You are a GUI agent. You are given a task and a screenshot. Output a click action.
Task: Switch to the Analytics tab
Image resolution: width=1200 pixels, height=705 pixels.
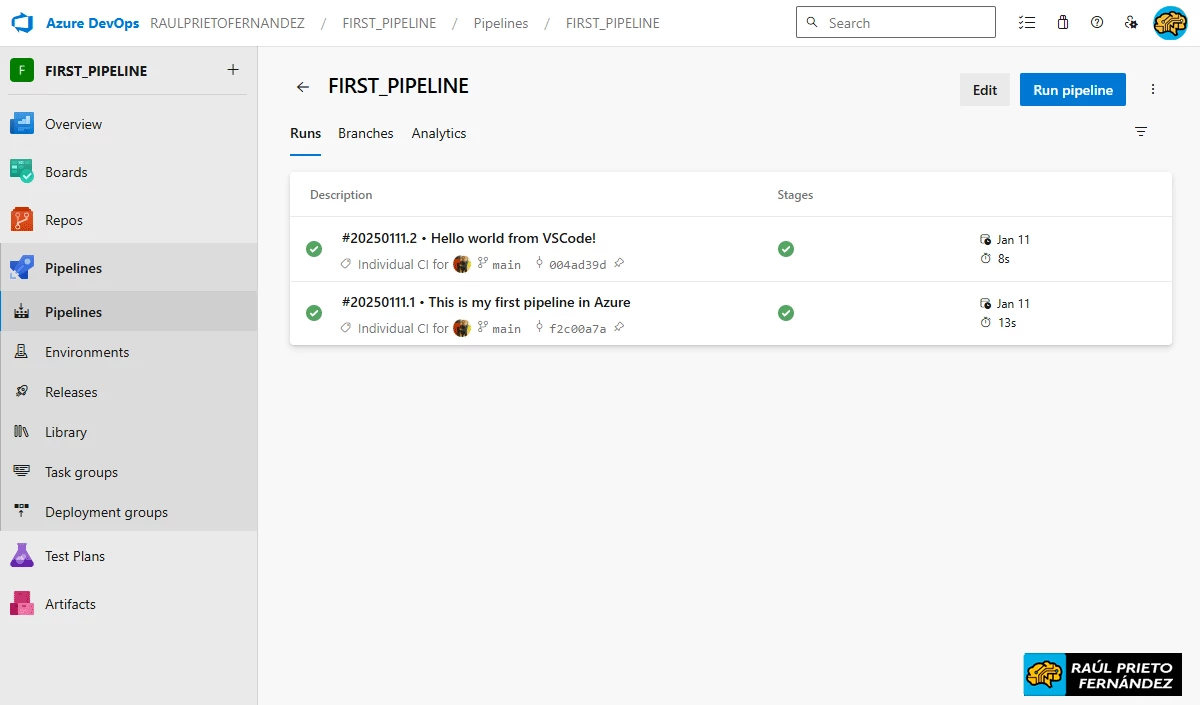pos(438,133)
